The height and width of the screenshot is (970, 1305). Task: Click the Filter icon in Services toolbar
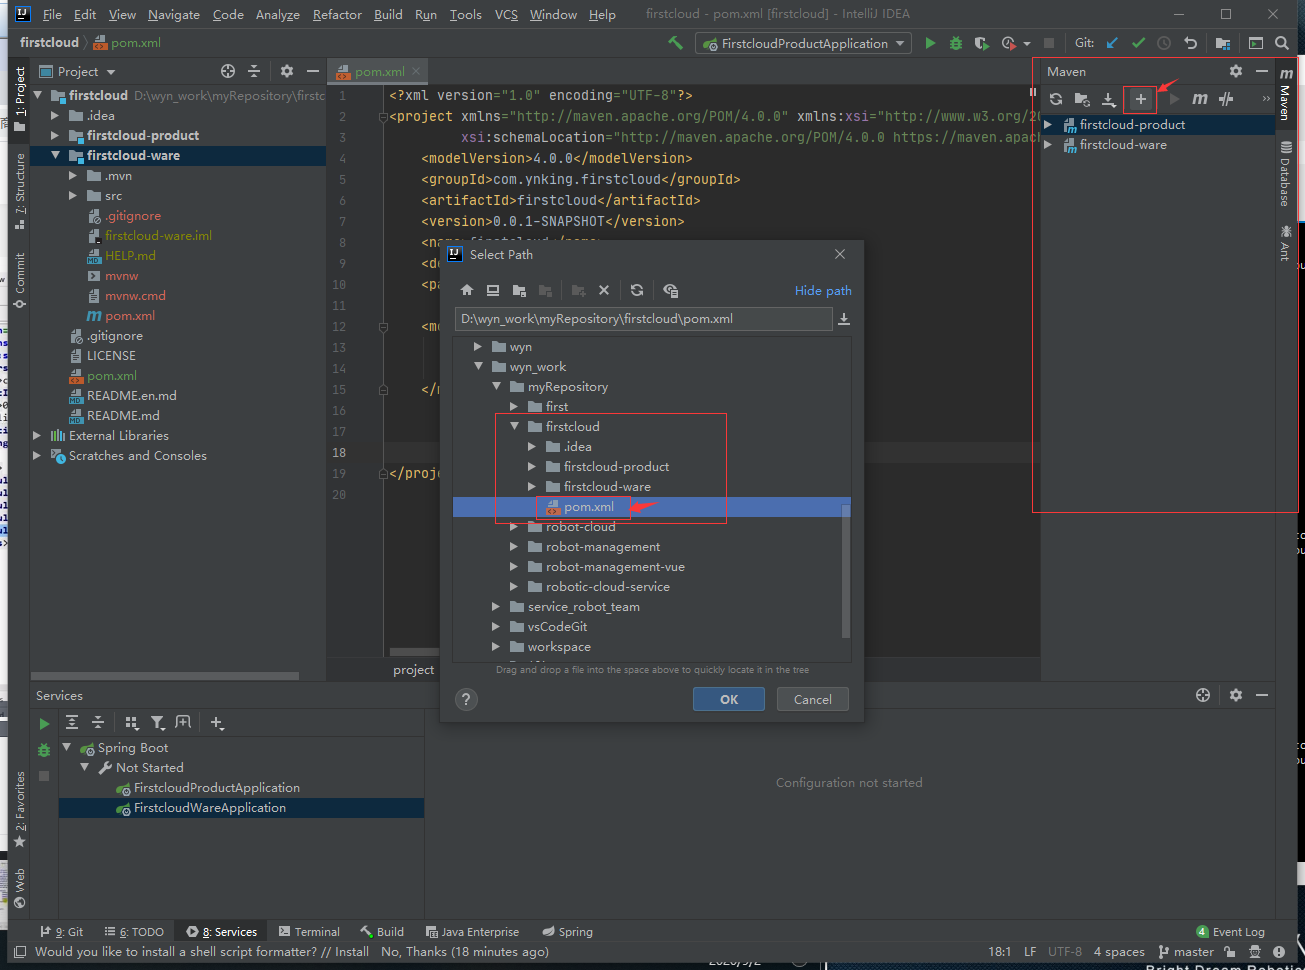coord(158,722)
